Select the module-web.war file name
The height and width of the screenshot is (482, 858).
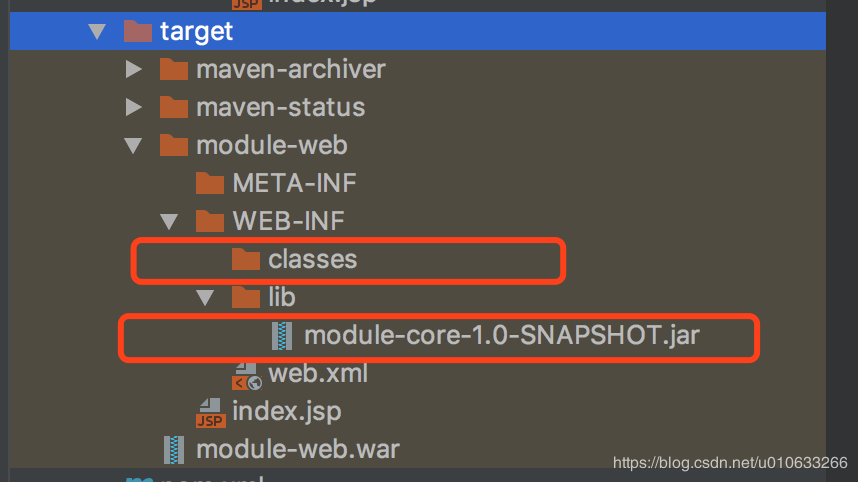298,449
